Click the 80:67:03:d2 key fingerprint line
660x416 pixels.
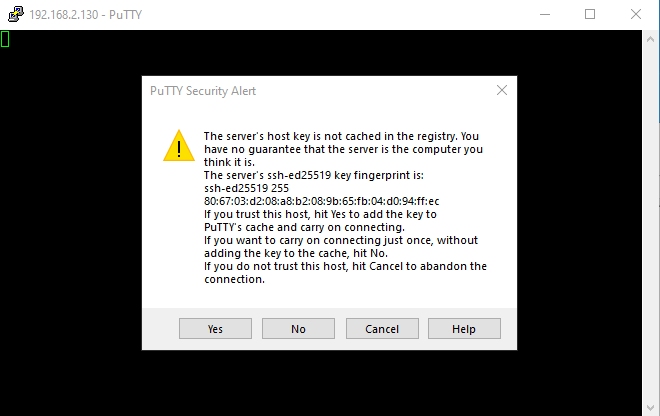tap(322, 201)
